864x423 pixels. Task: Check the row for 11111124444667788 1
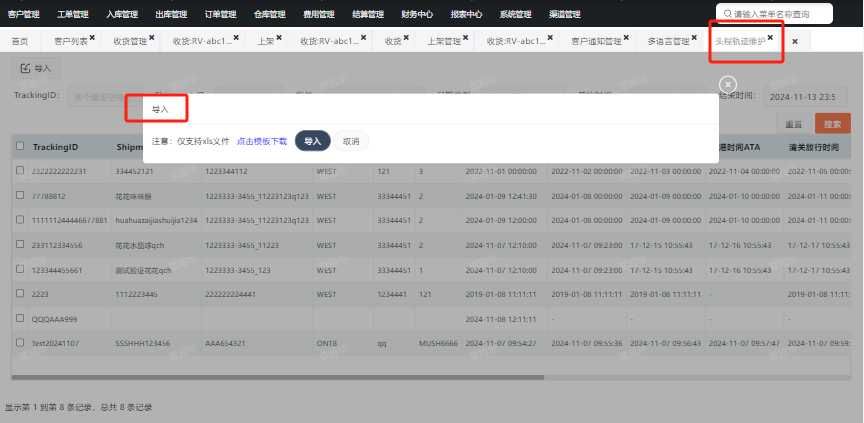pos(20,219)
